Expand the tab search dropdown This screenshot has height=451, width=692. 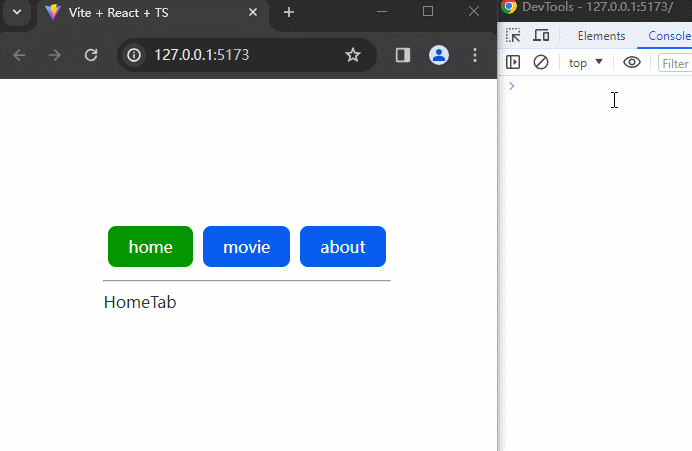(x=16, y=12)
